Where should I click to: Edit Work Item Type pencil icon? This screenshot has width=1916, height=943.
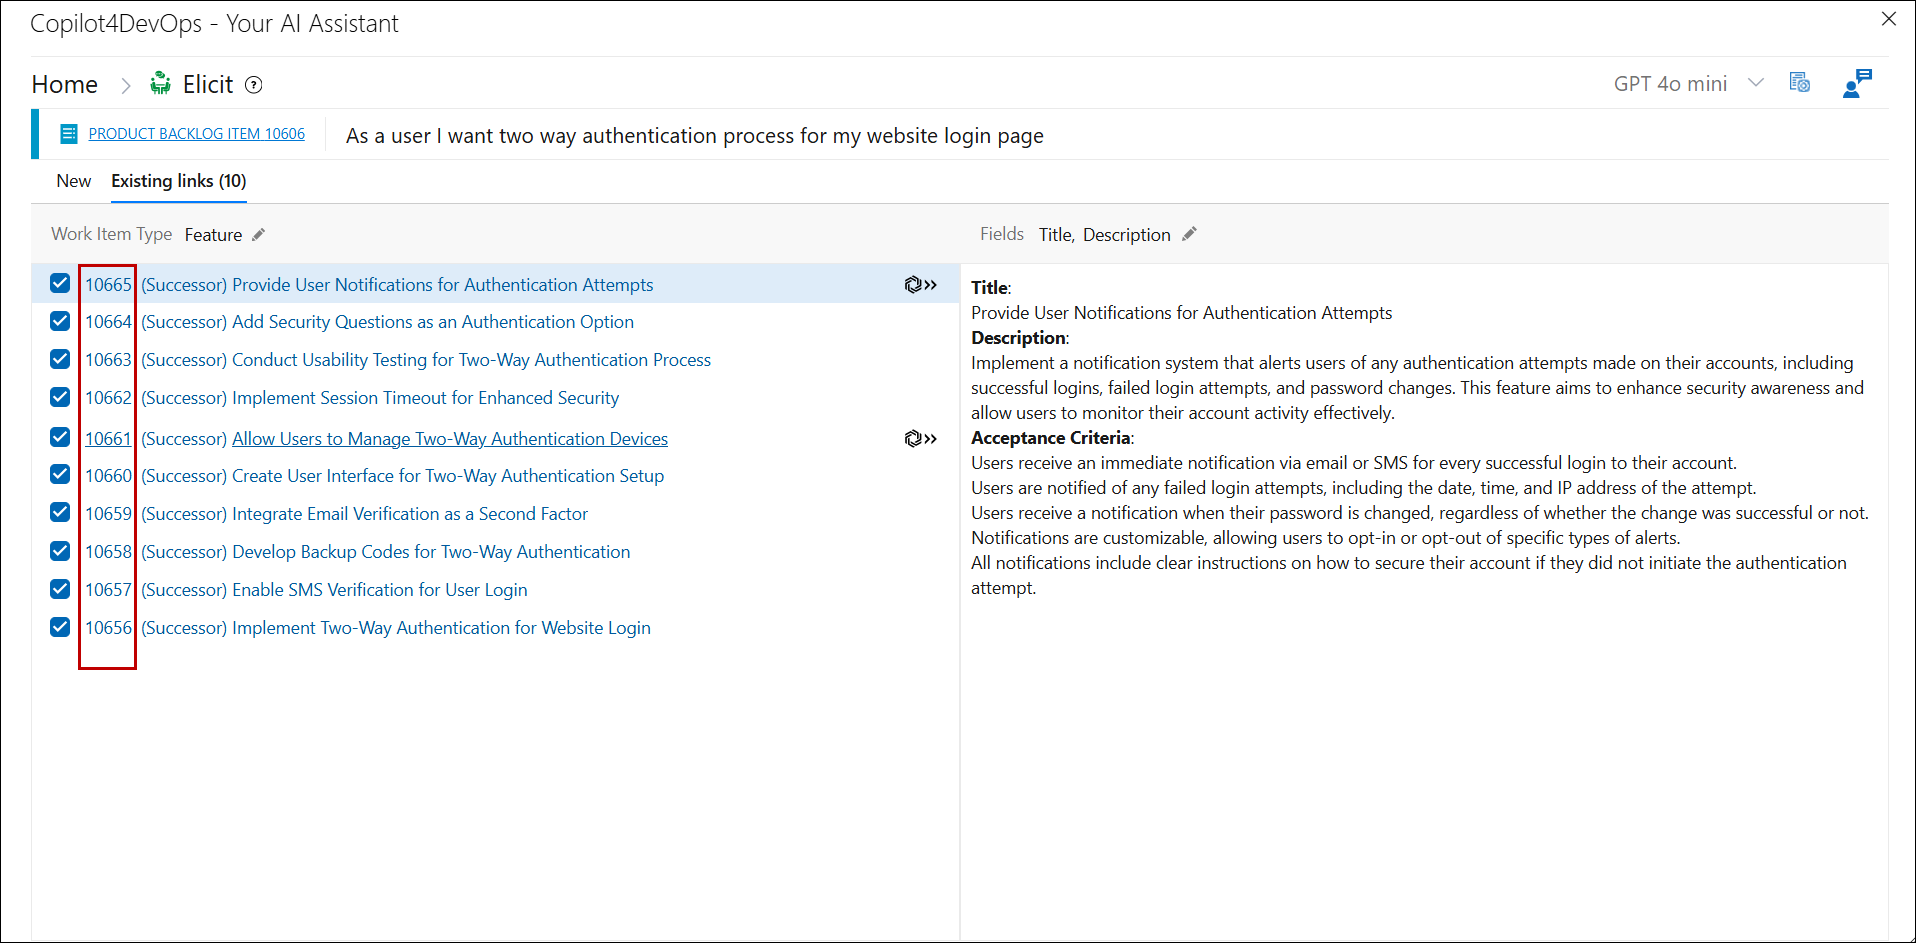coord(258,235)
